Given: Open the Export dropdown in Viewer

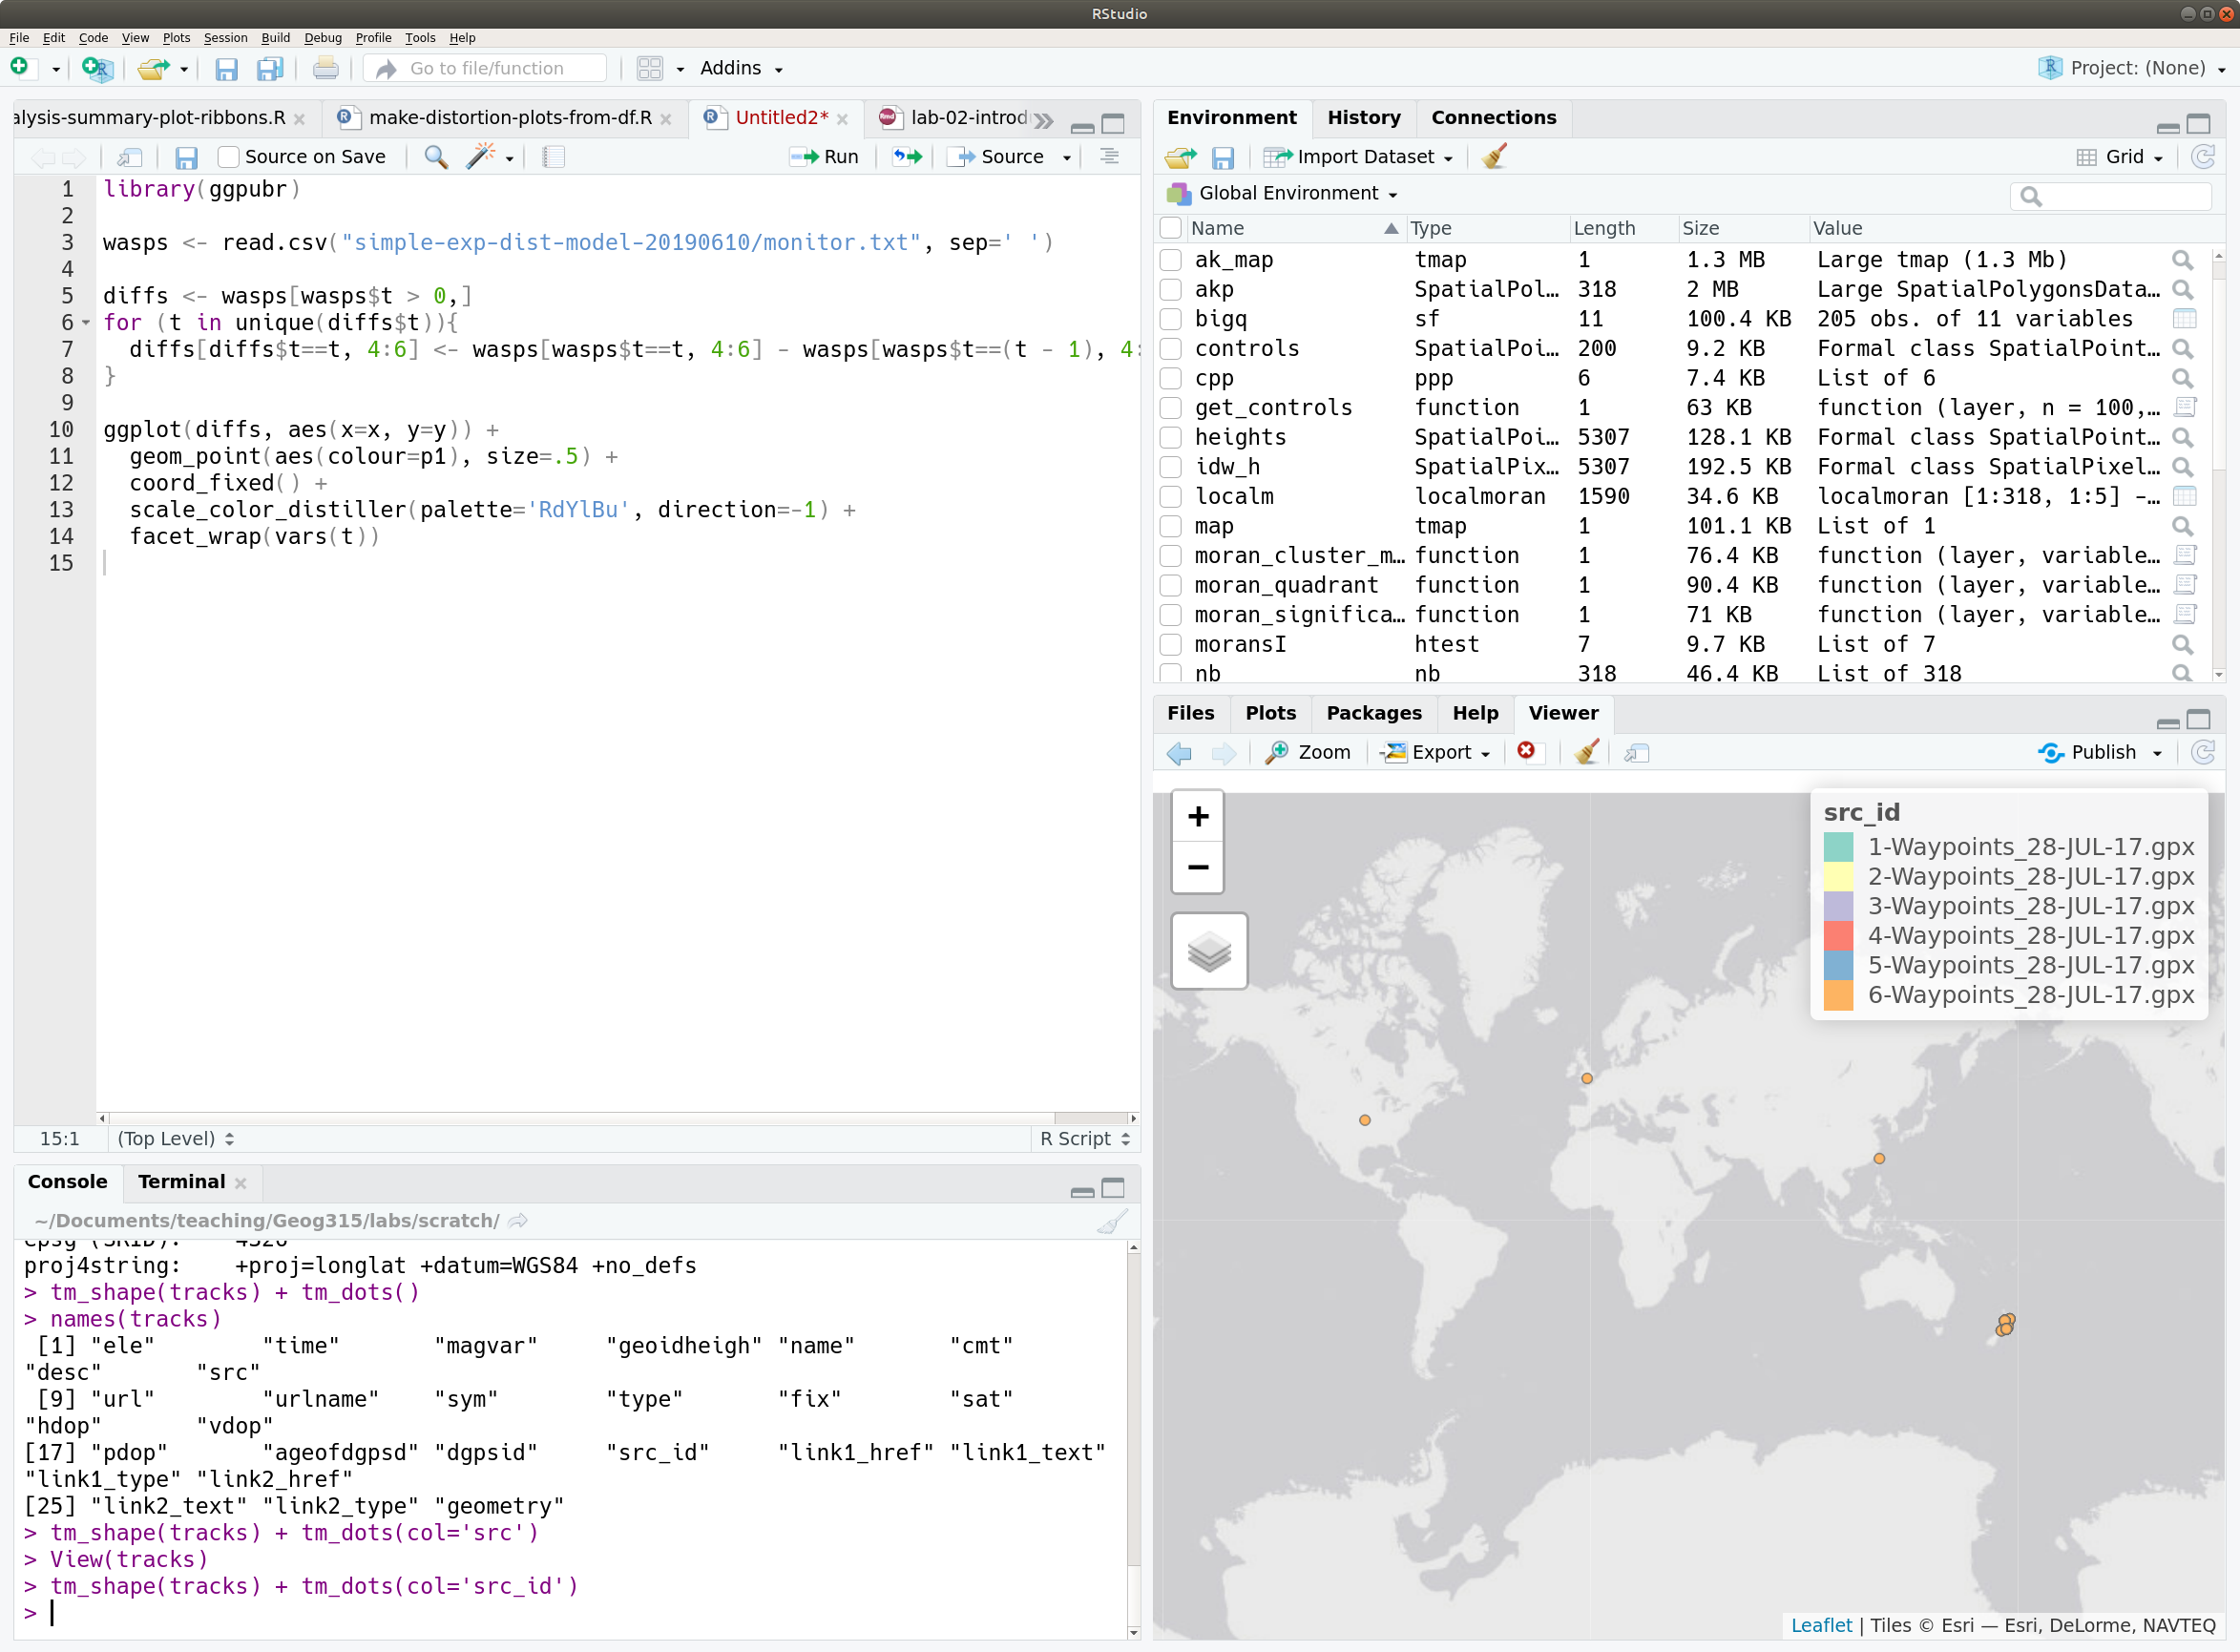Looking at the screenshot, I should coord(1438,752).
